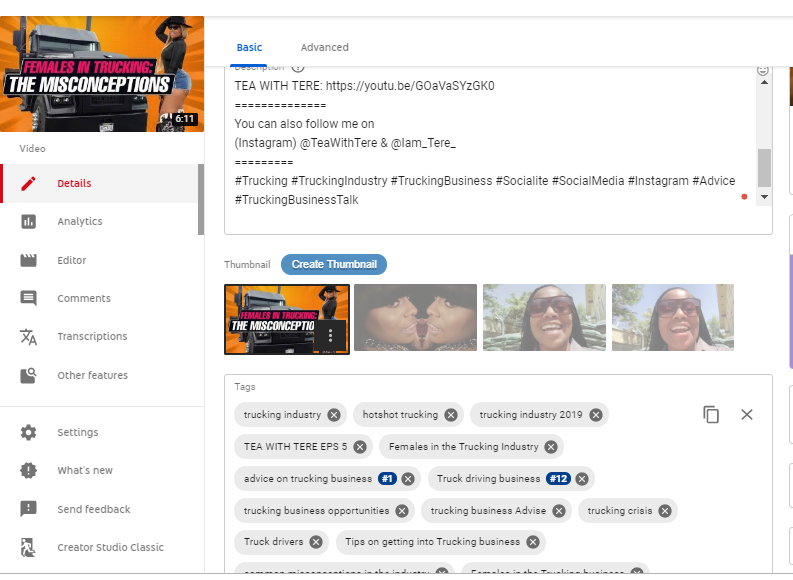Screen dimensions: 793x580
Task: Select the mirrored face thumbnail
Action: click(x=415, y=317)
